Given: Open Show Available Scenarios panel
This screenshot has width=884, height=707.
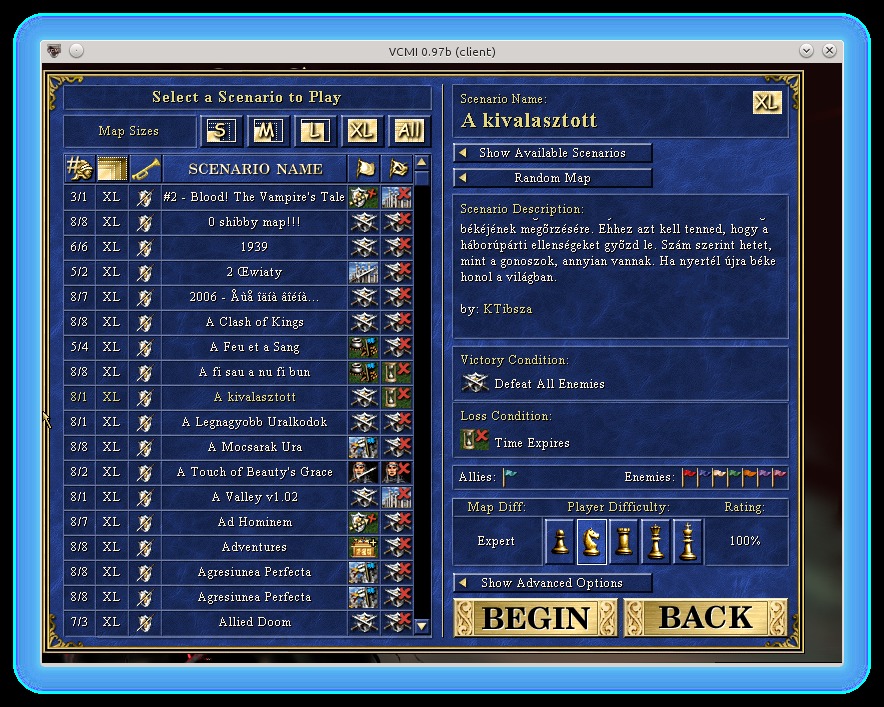Looking at the screenshot, I should coord(552,153).
